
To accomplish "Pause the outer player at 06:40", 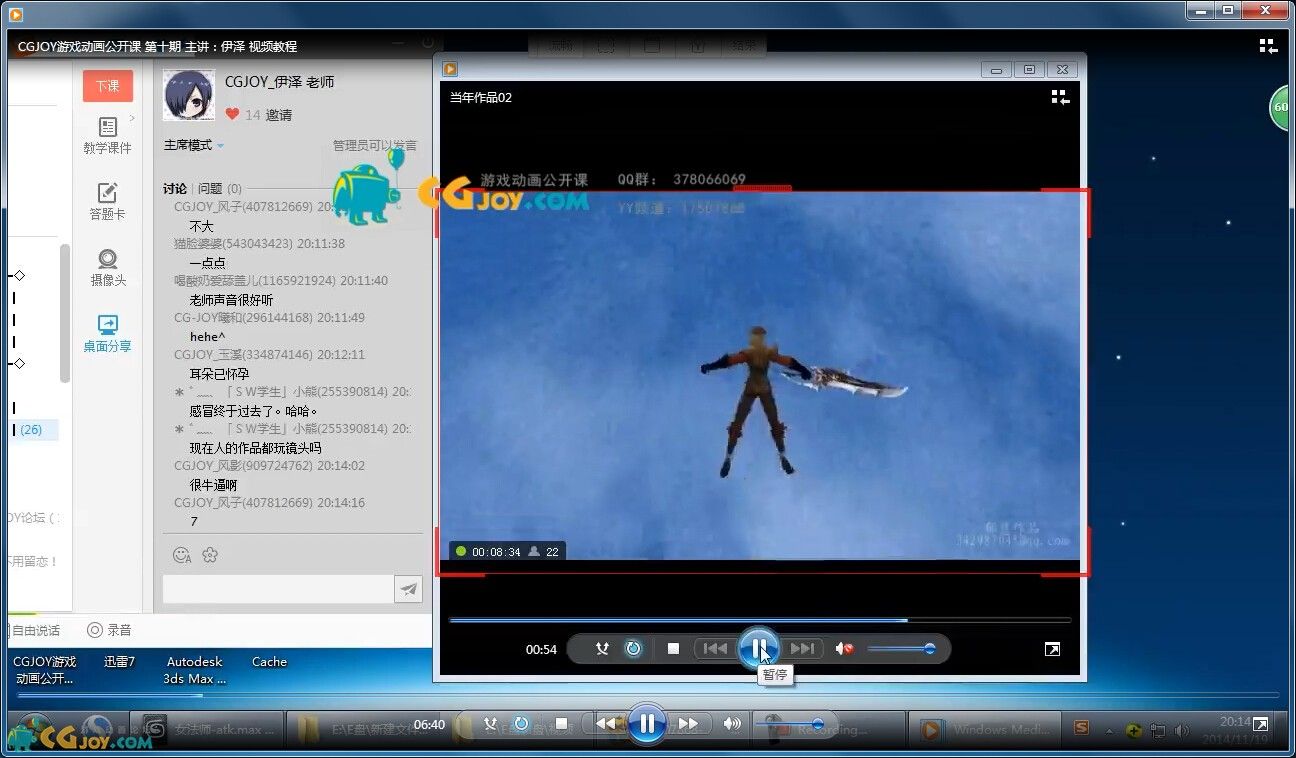I will (647, 723).
